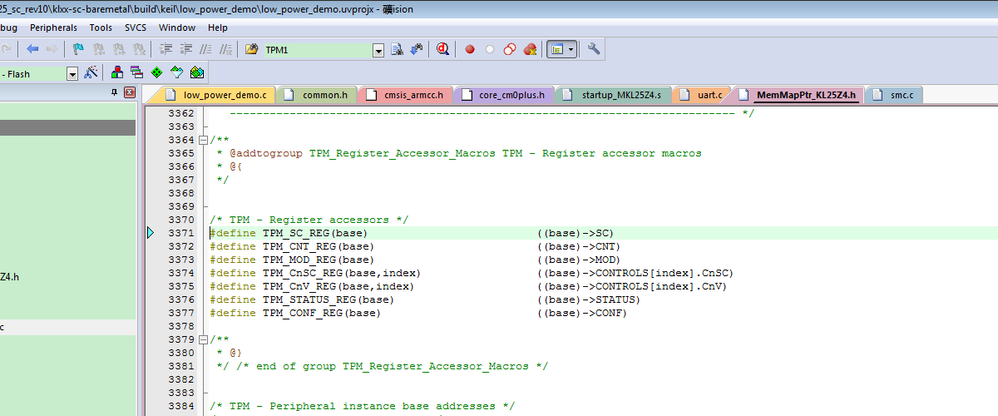Unindent the selected lines with the outdent icon

(x=186, y=49)
